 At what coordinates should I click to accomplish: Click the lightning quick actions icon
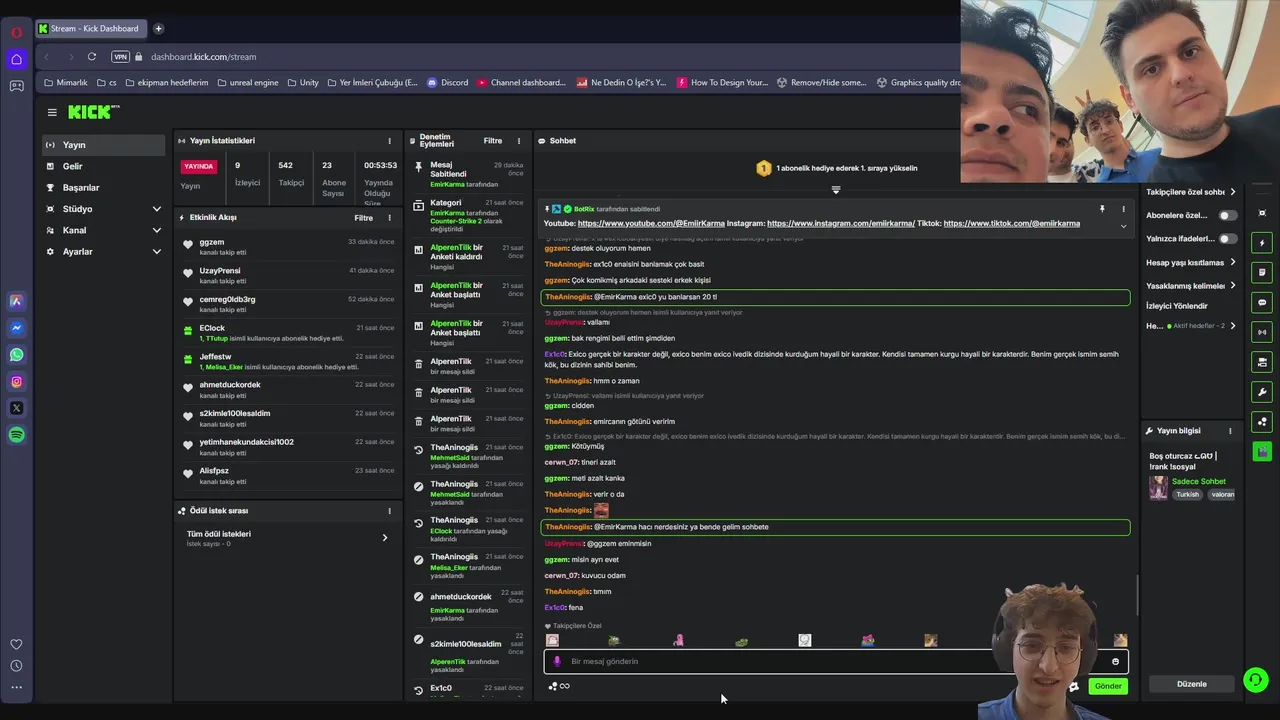tap(1262, 243)
